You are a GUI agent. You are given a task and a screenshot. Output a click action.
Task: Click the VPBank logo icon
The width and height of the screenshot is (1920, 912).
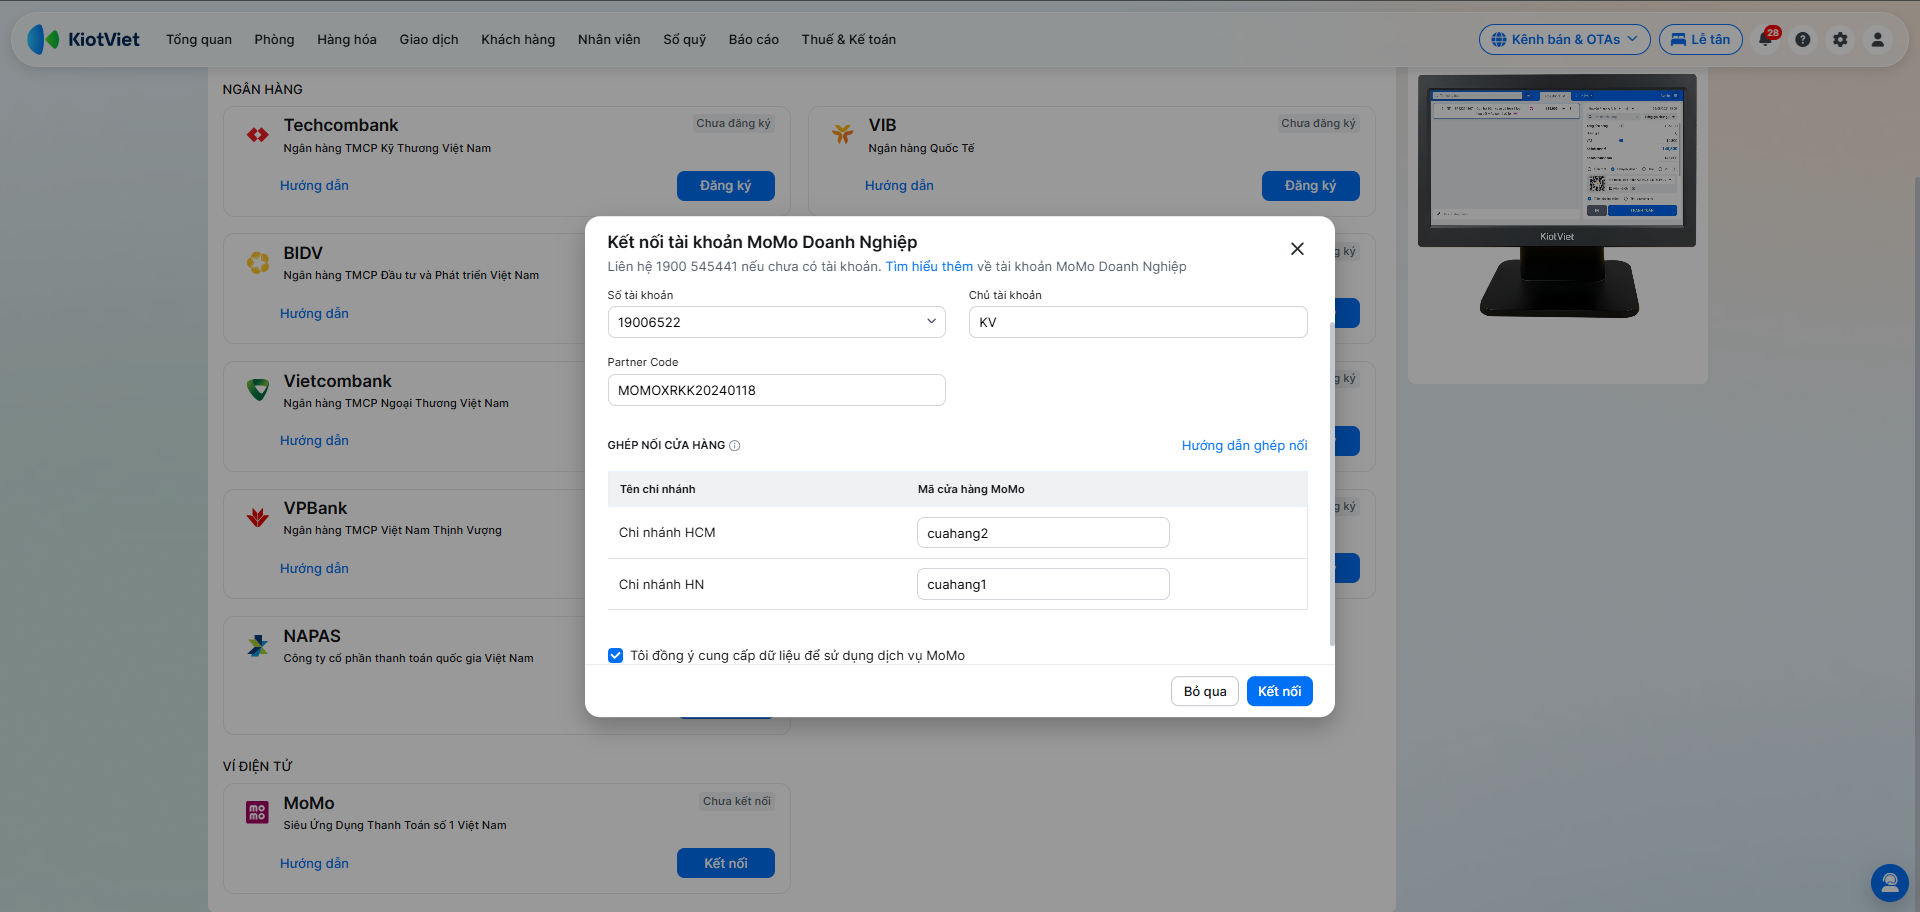[x=258, y=517]
